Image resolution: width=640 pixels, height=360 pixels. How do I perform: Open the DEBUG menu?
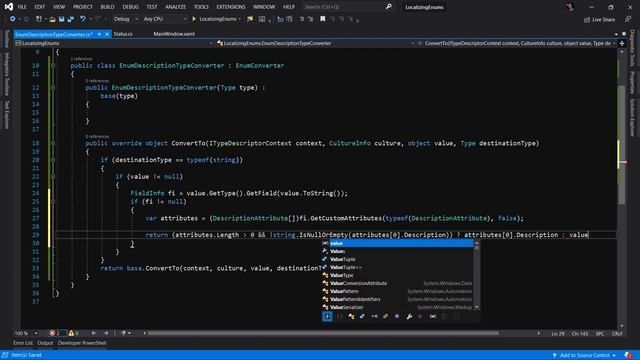131,7
